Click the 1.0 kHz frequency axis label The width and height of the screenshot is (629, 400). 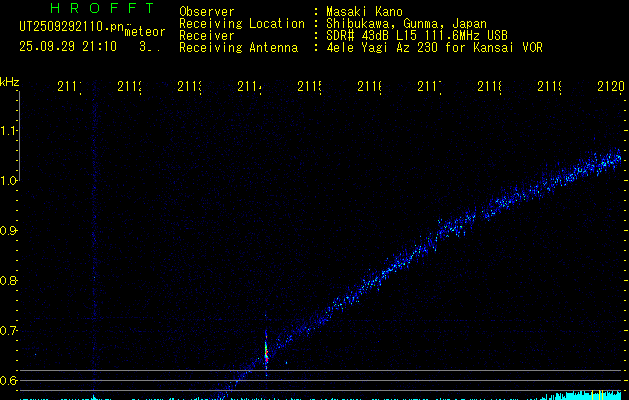(9, 180)
